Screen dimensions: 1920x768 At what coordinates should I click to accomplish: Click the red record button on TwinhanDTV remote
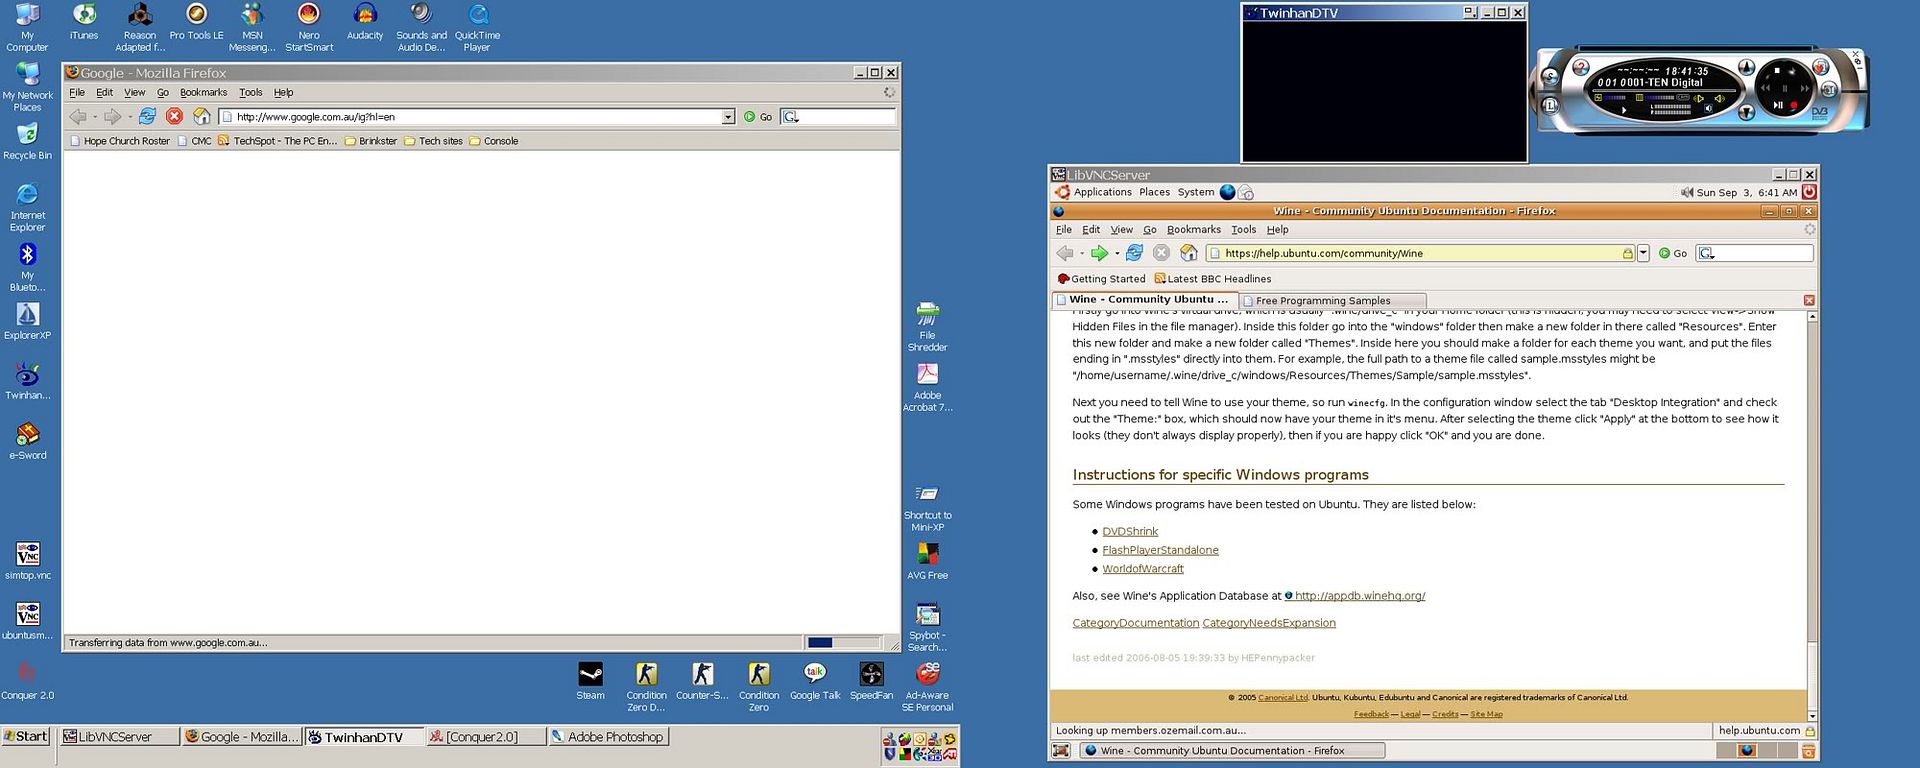point(1794,105)
